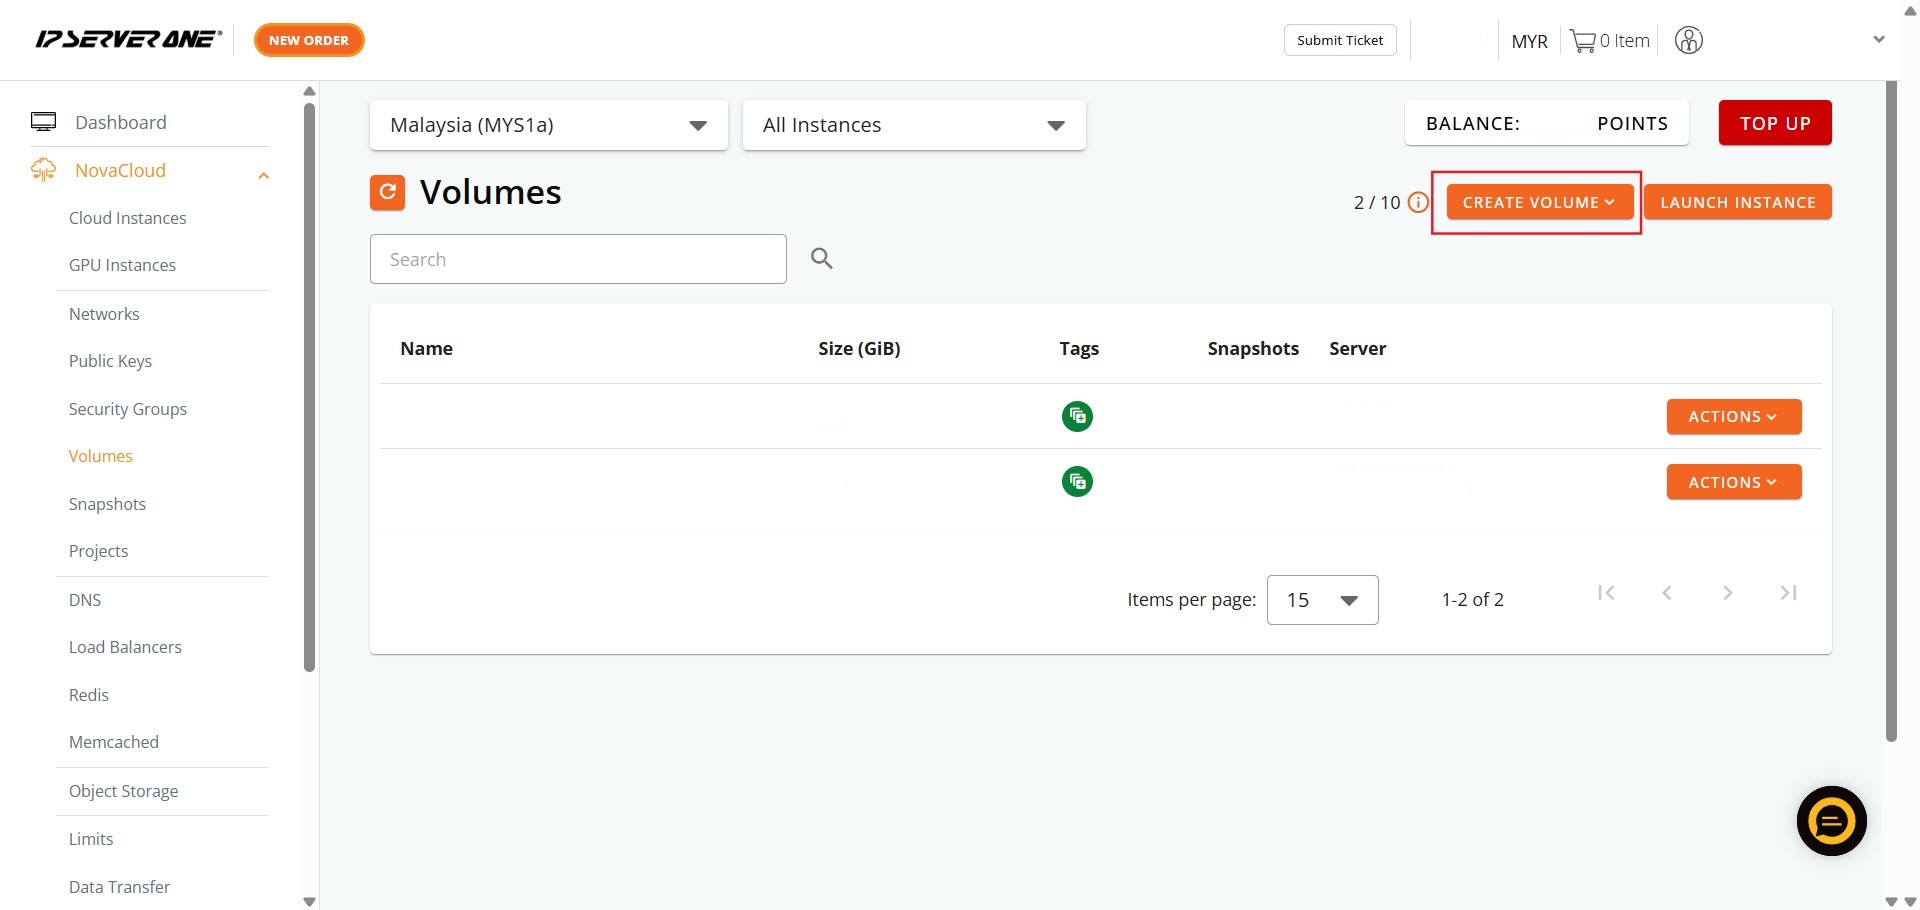
Task: Open the user account profile icon
Action: [x=1688, y=41]
